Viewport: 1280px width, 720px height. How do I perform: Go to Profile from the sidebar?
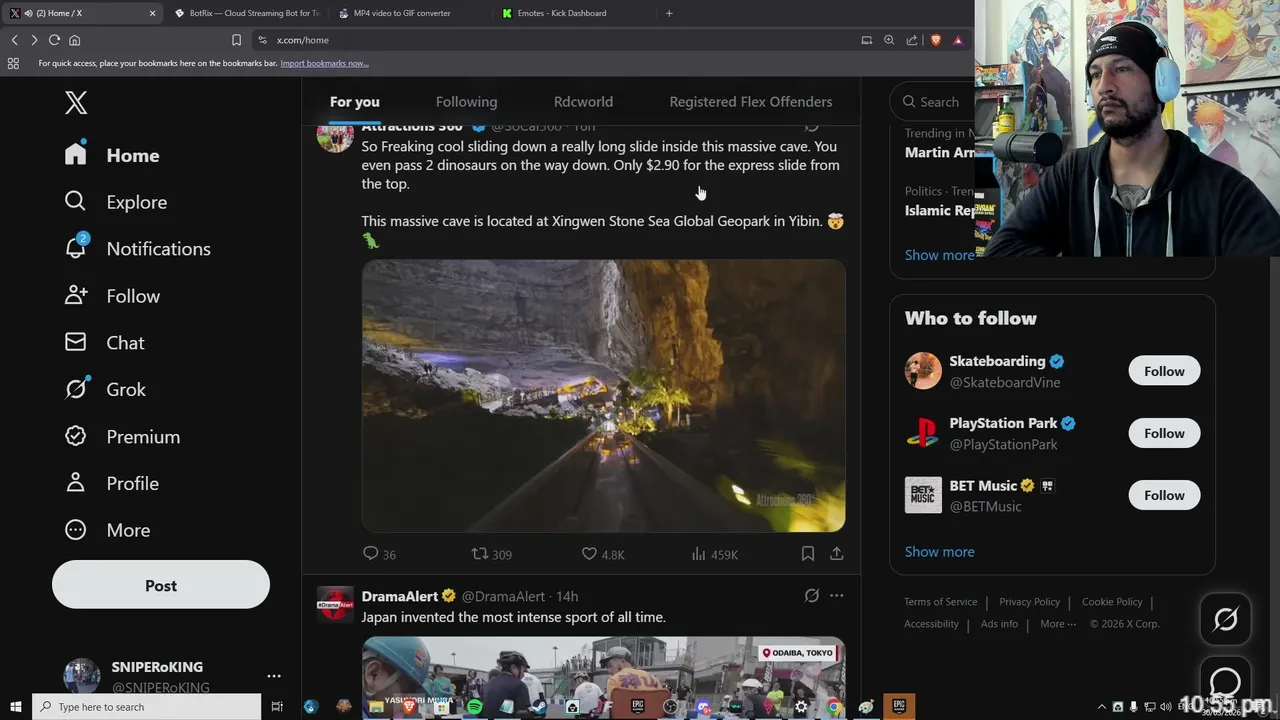coord(112,483)
